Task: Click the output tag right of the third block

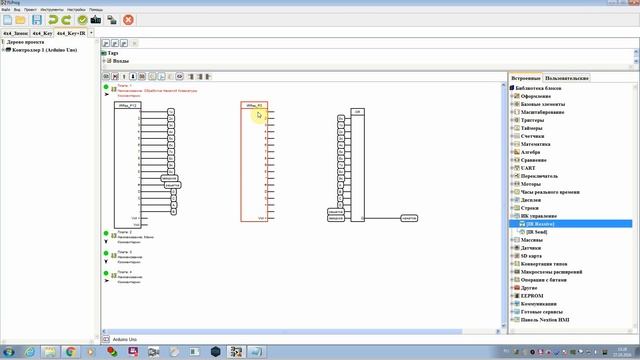Action: click(x=409, y=218)
